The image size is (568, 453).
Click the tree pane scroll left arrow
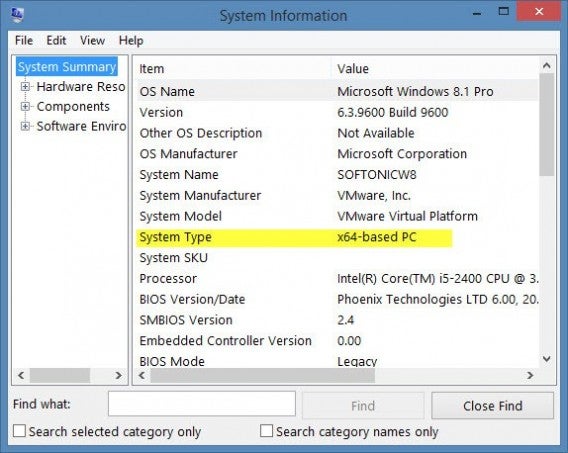point(21,375)
